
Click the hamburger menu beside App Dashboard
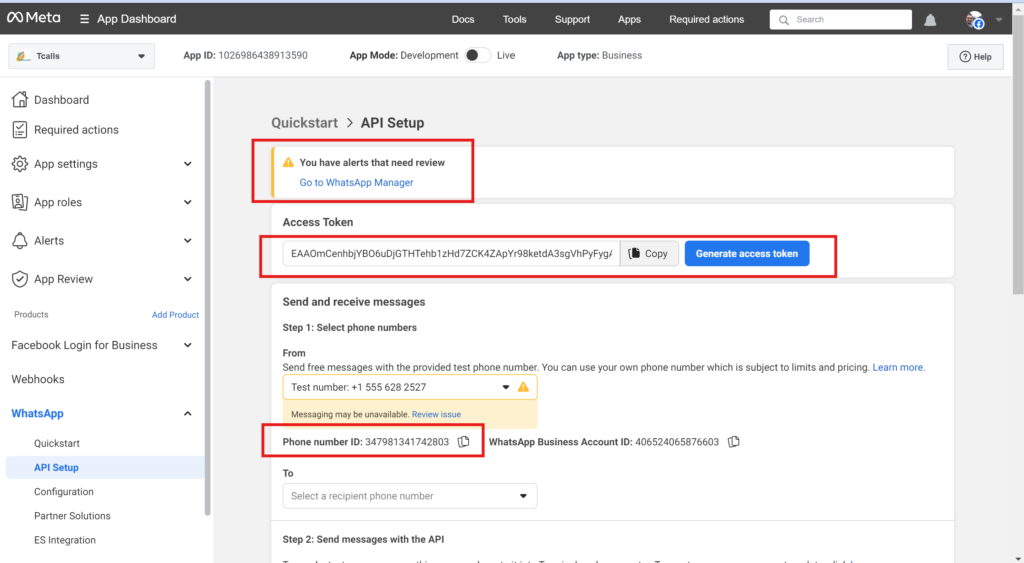tap(84, 19)
